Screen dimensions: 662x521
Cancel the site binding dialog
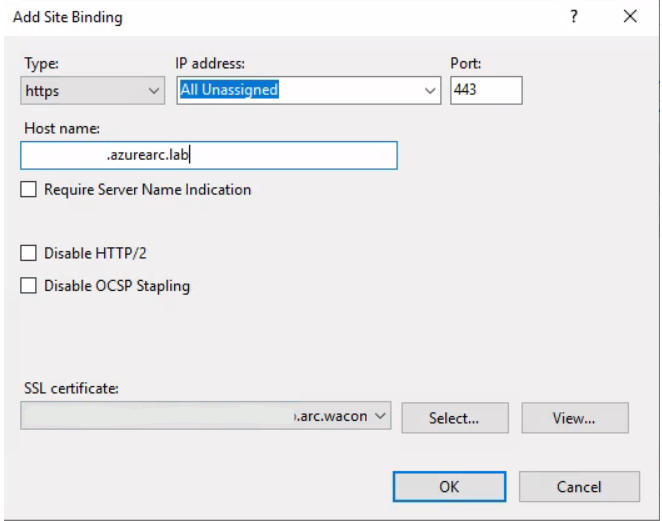click(x=579, y=486)
